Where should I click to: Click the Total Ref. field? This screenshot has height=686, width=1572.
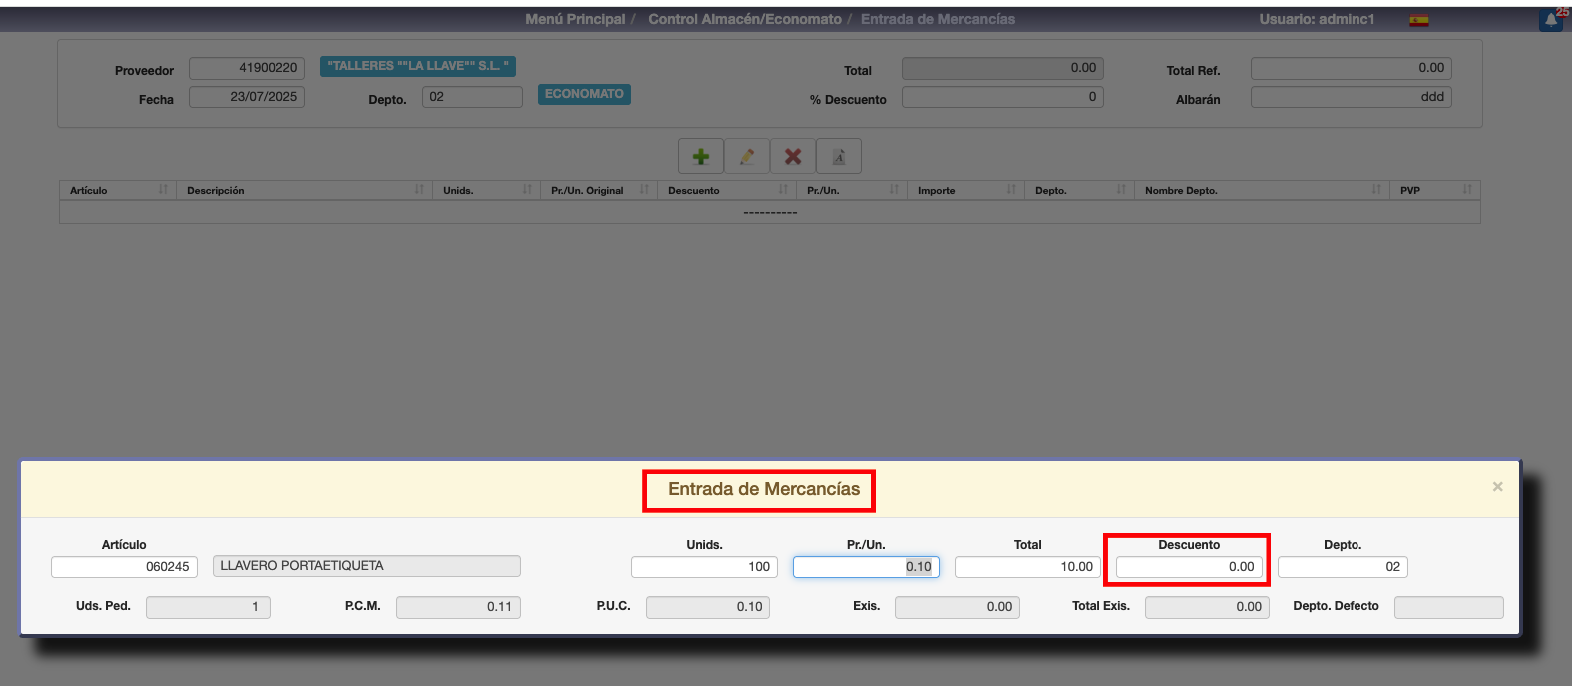1351,68
